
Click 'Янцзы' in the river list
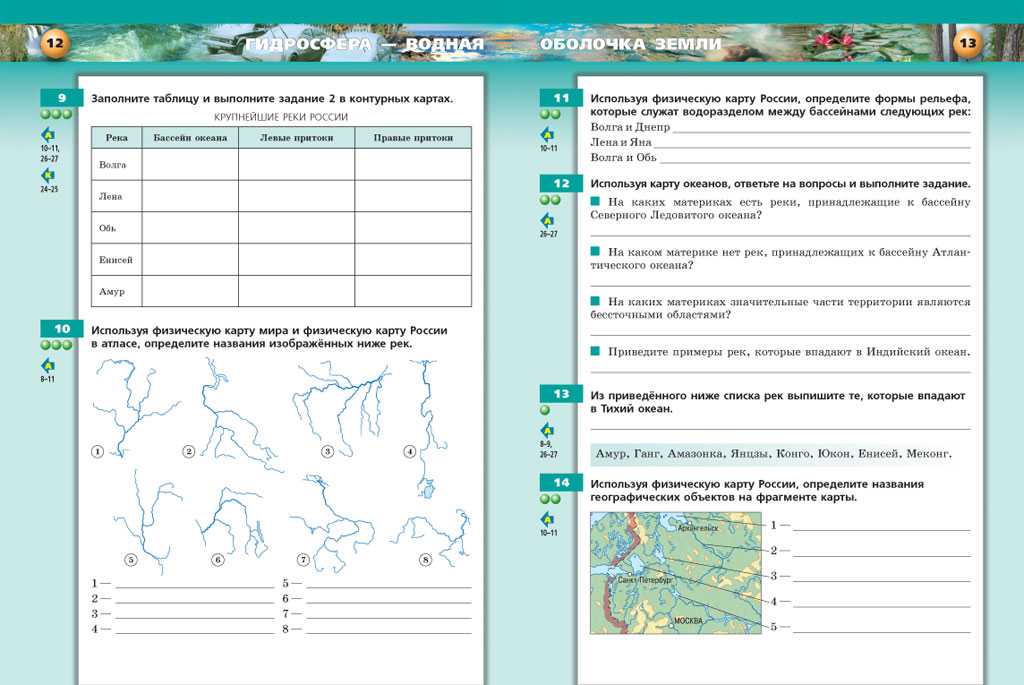750,453
